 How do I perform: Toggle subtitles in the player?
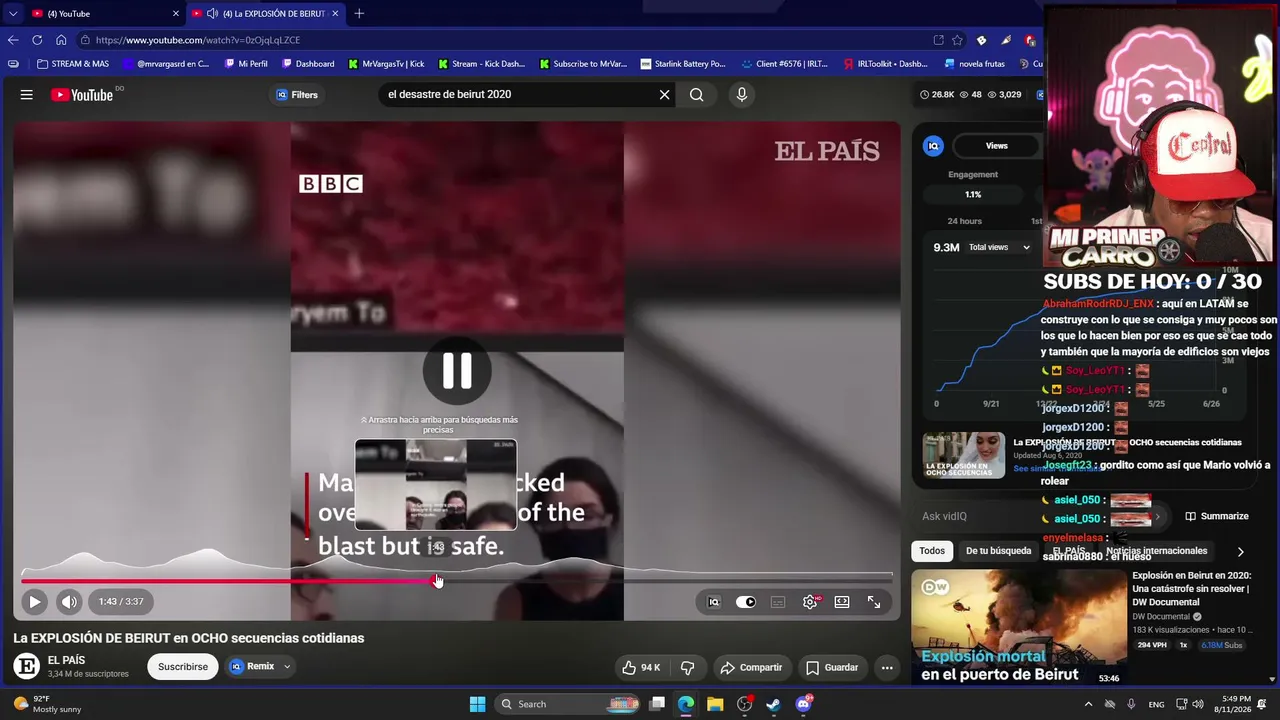(x=778, y=602)
